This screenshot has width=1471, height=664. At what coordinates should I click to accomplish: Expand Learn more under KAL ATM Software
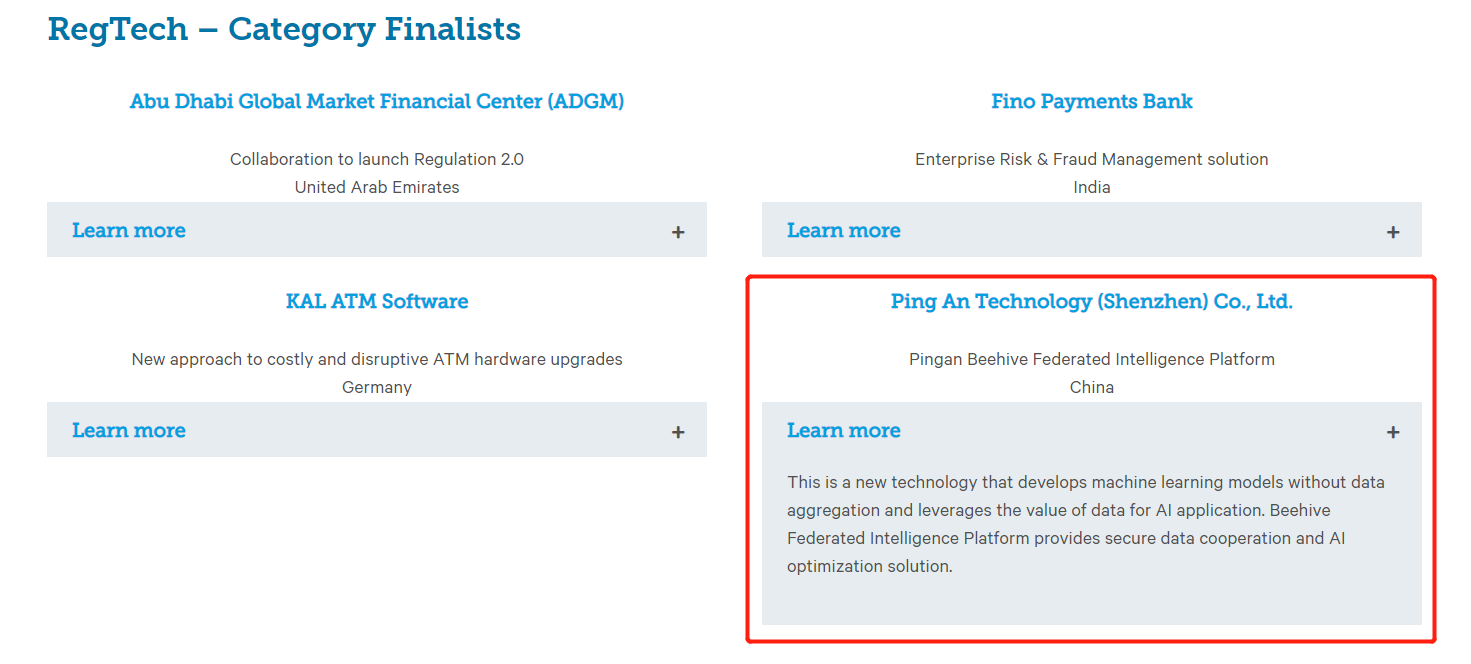pos(129,430)
